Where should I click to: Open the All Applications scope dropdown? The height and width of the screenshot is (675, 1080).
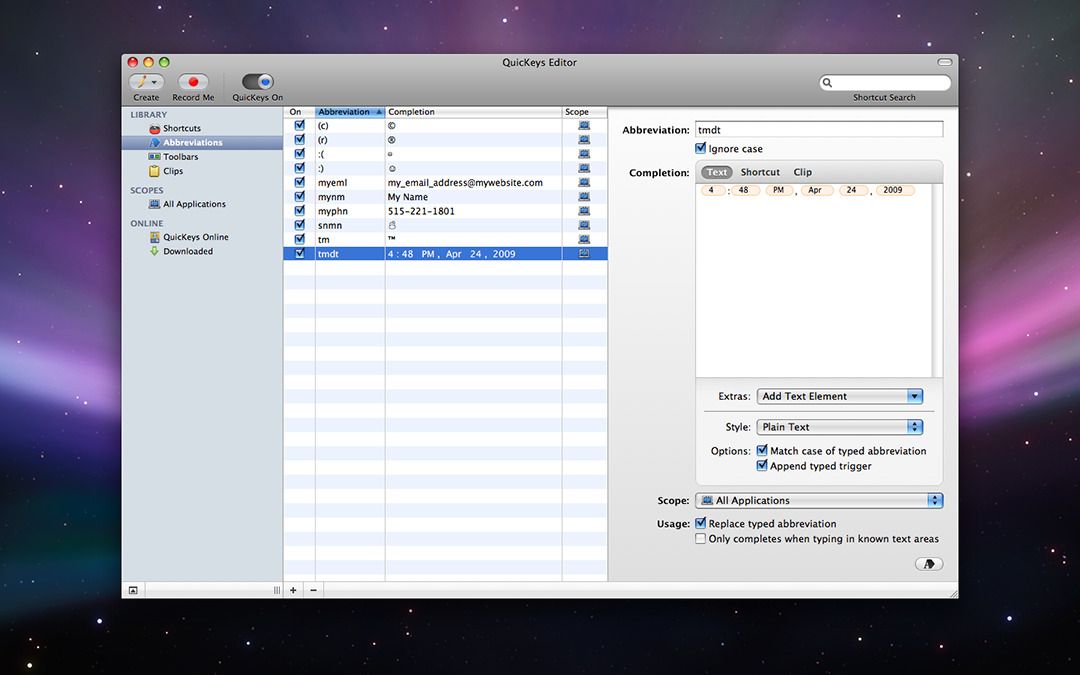820,501
